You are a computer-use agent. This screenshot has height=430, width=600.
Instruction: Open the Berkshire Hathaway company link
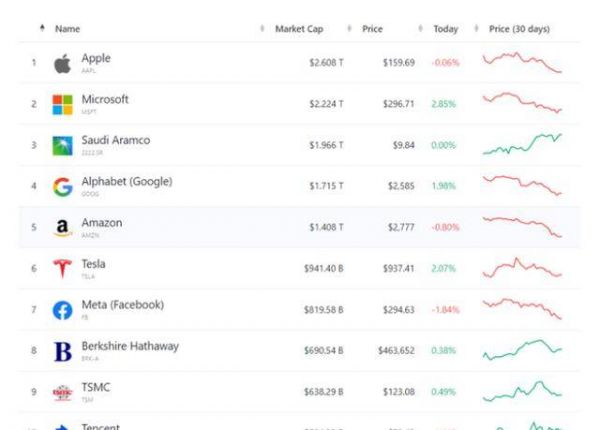(130, 346)
